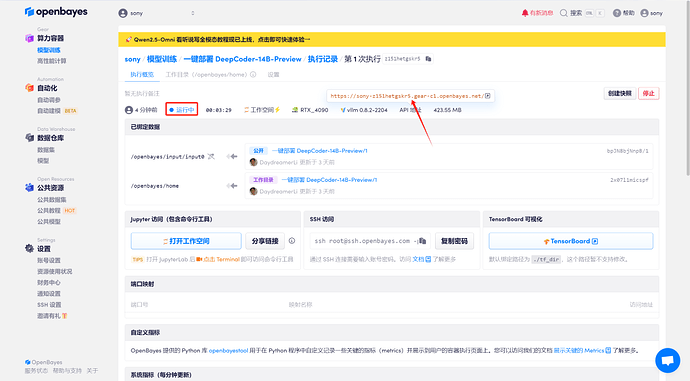690x381 pixels.
Task: Click the 设置 gear icon in sidebar
Action: coord(29,249)
